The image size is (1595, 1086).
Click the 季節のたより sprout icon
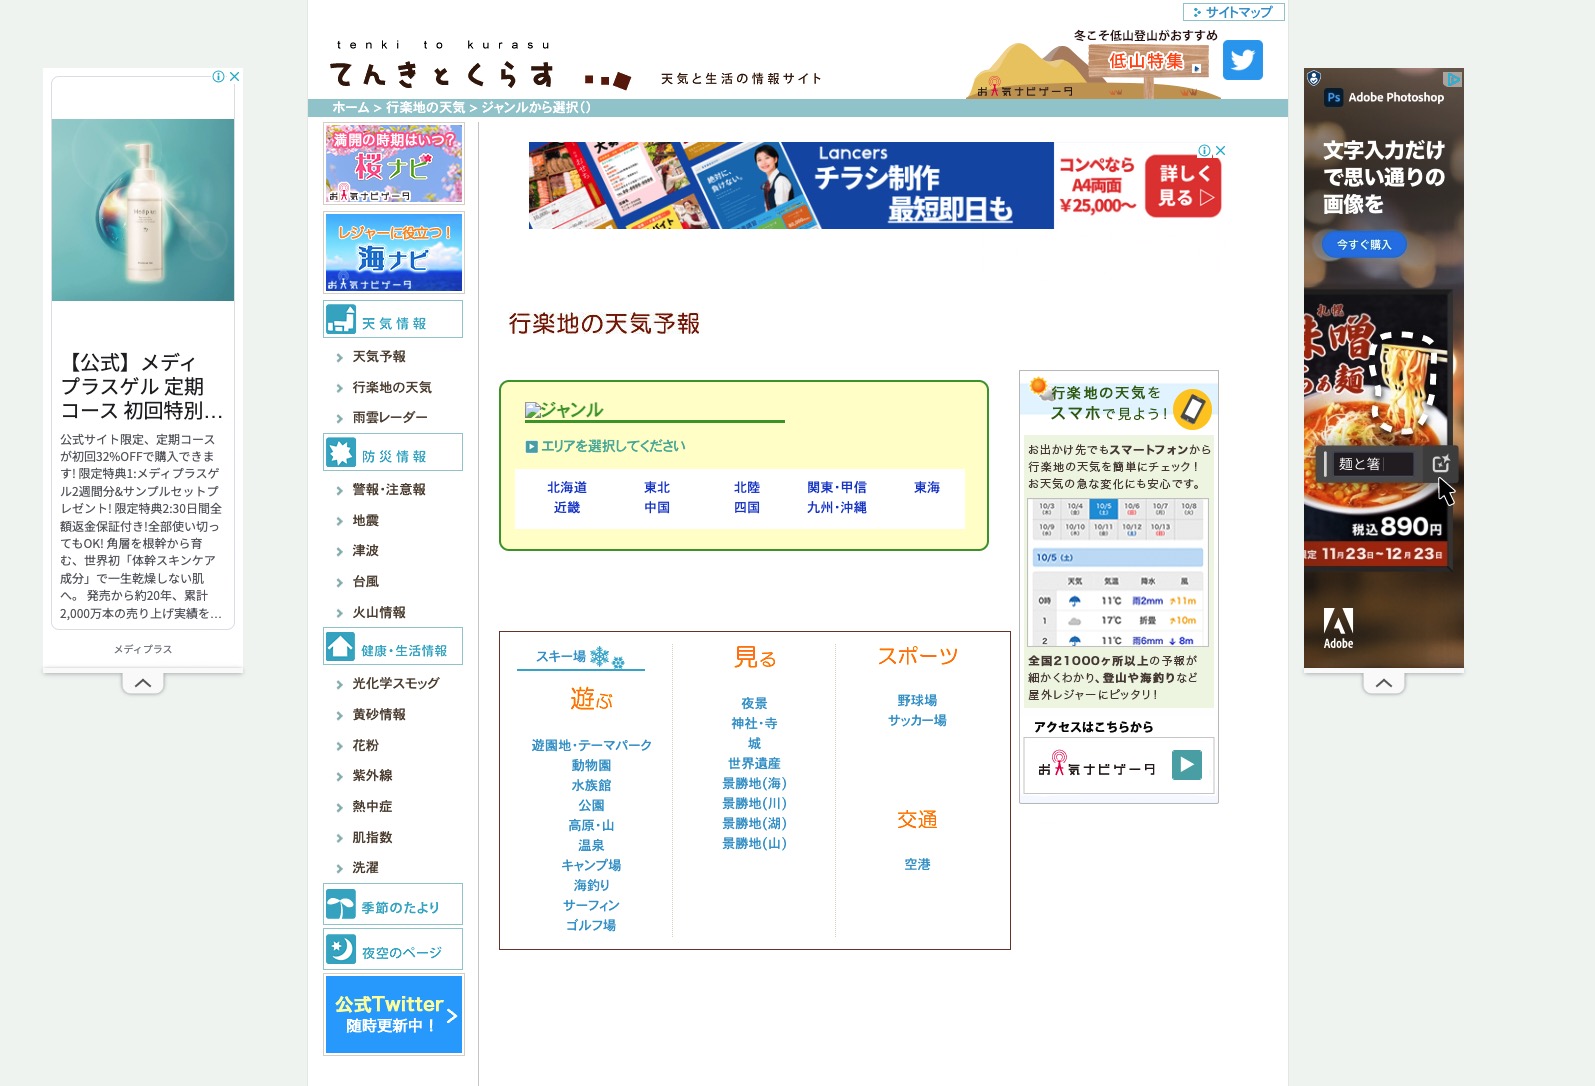[x=341, y=905]
